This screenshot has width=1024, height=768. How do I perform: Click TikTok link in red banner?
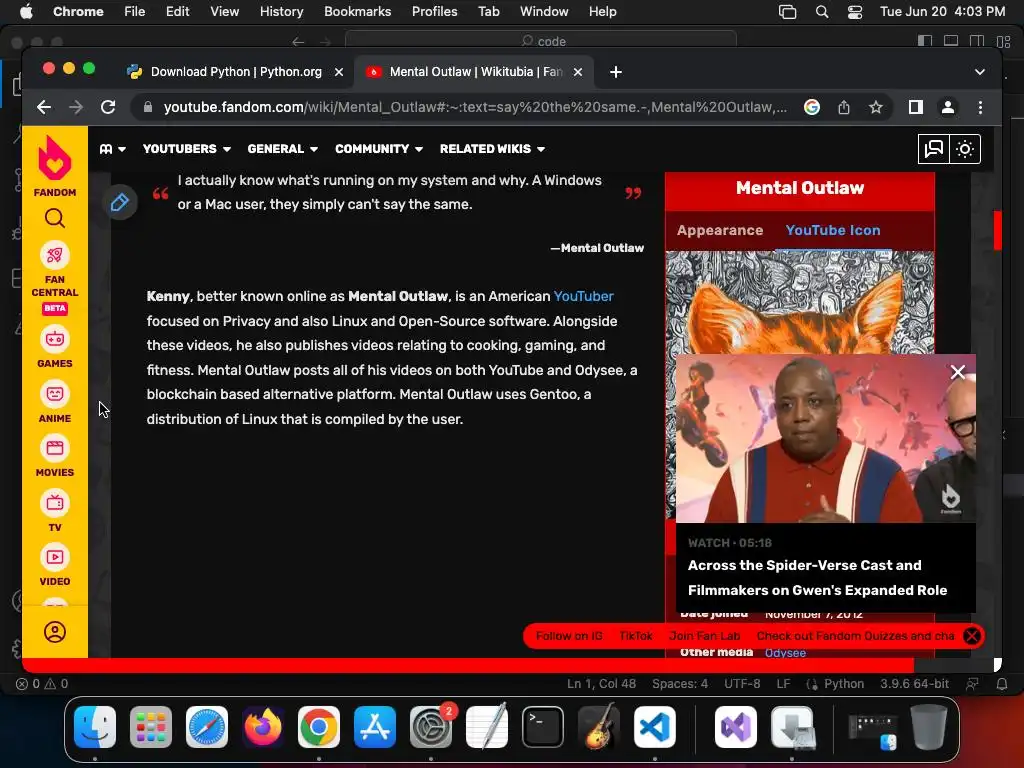pyautogui.click(x=635, y=635)
